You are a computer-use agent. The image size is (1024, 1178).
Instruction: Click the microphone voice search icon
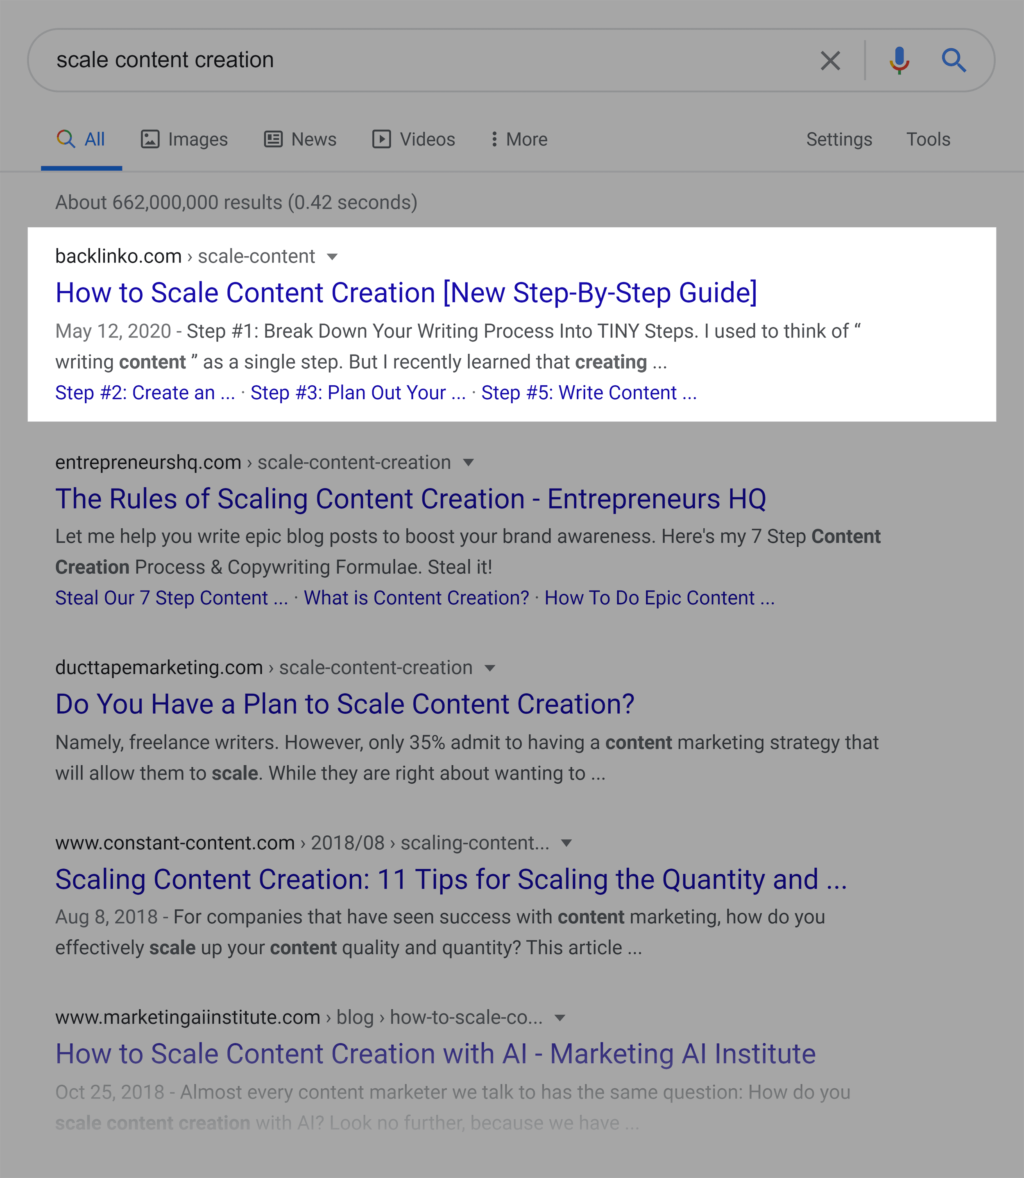(x=899, y=61)
